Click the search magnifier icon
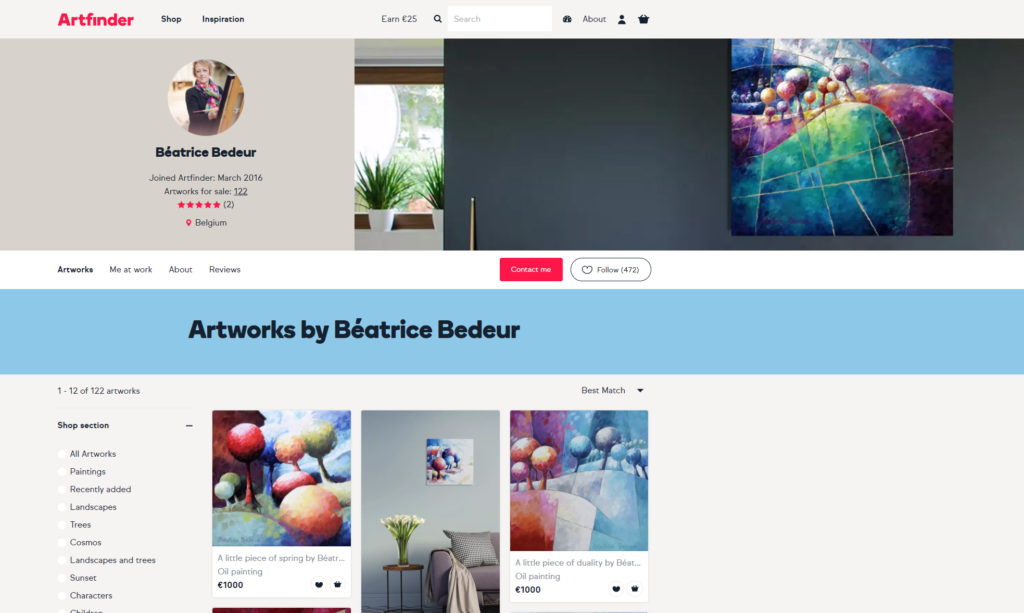The height and width of the screenshot is (613, 1024). click(x=438, y=19)
